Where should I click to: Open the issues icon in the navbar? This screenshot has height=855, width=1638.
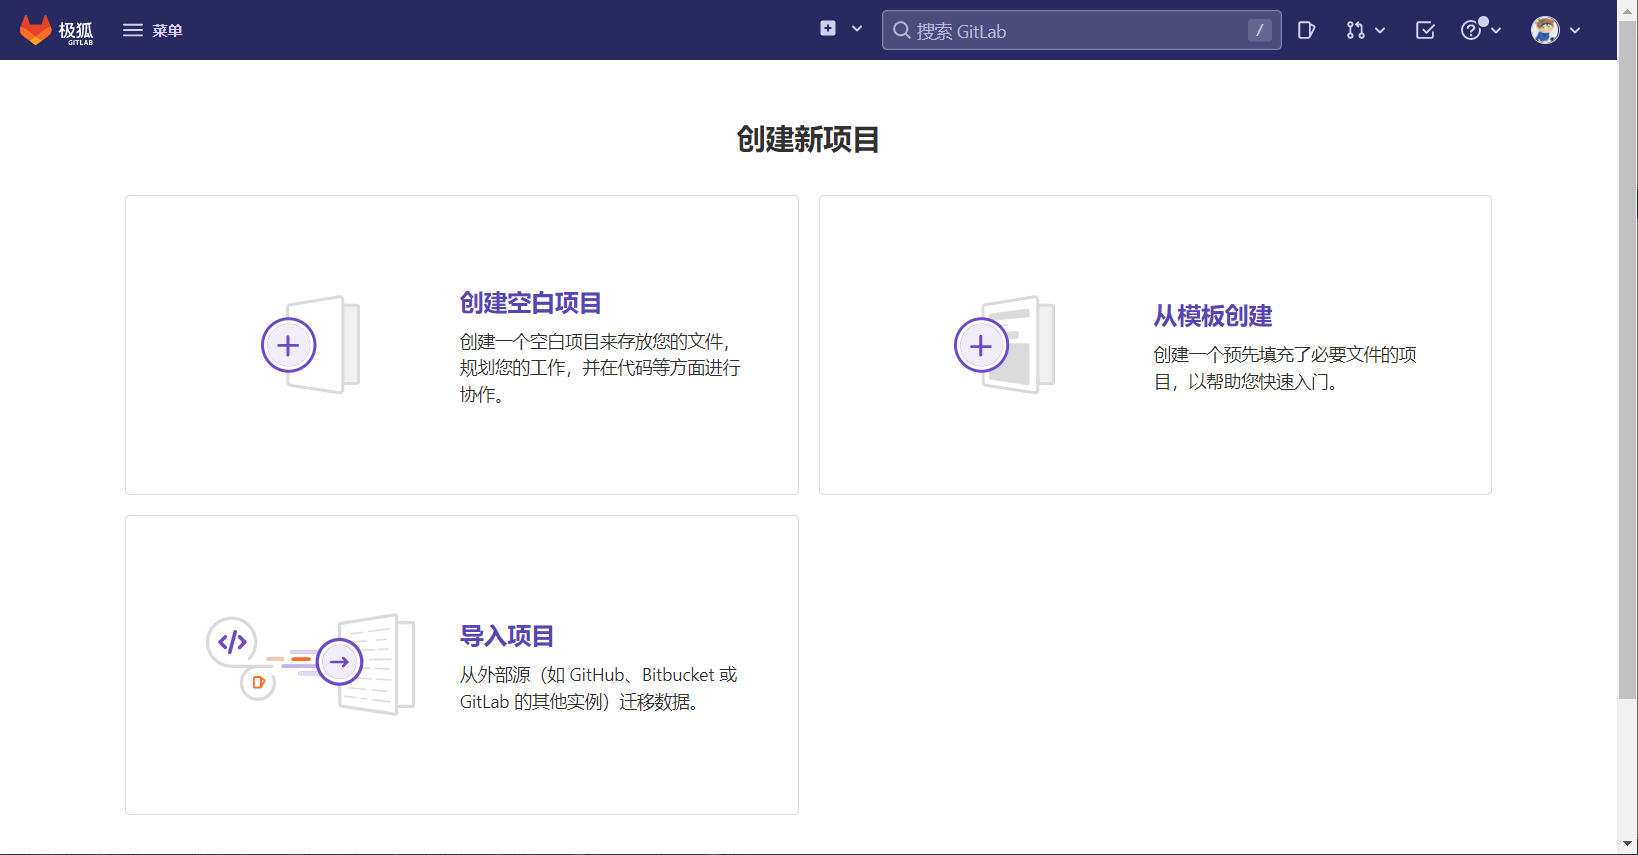(x=1306, y=30)
